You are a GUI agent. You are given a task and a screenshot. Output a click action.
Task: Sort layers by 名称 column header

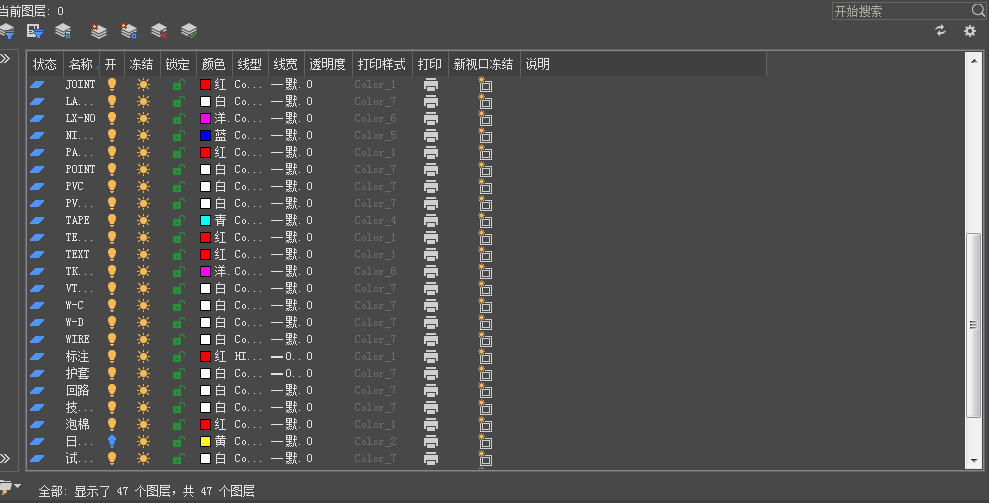(x=80, y=64)
